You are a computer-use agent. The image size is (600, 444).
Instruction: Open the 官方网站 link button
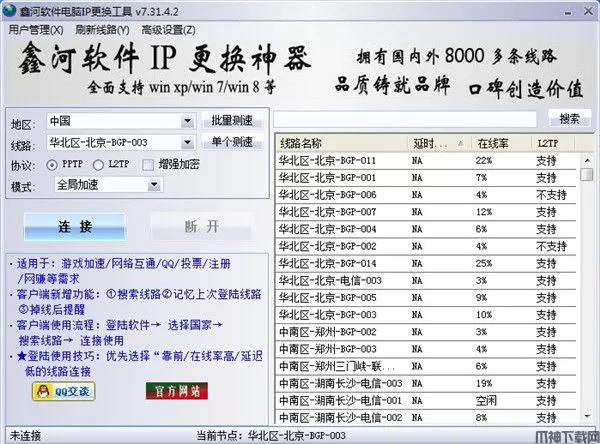tap(177, 391)
